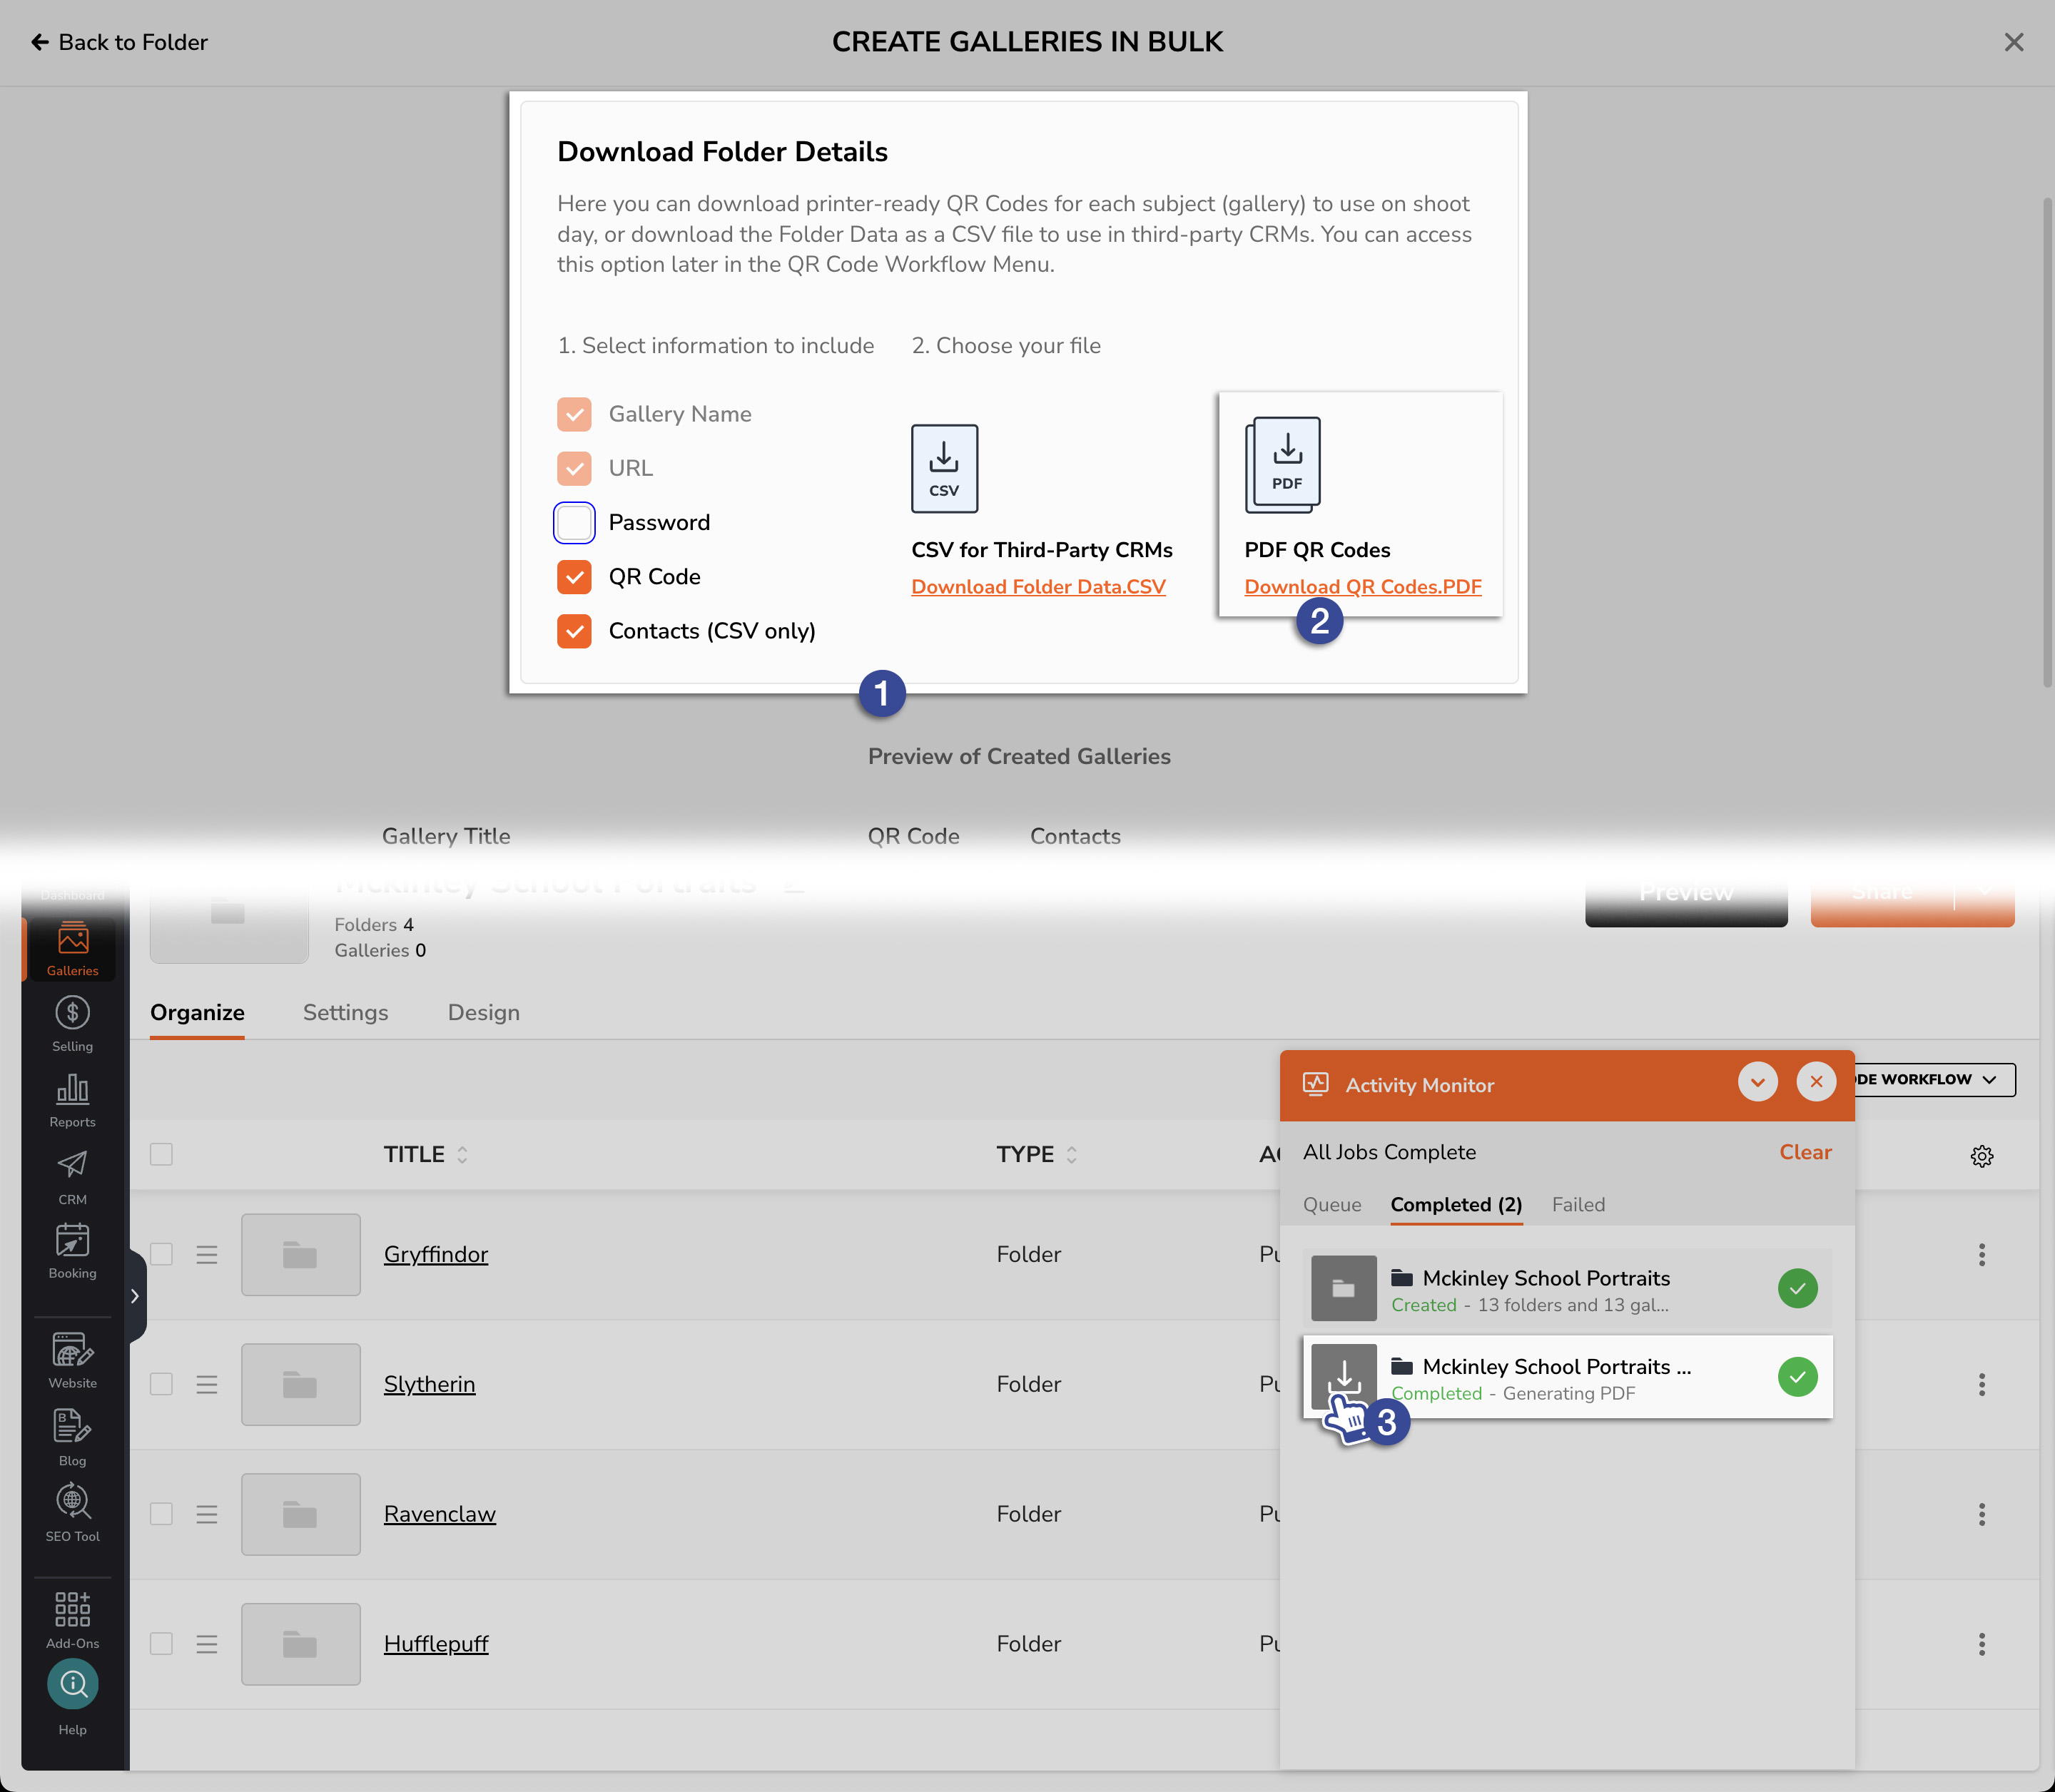Open the three-dot menu for Ravenclaw
Screen dimensions: 2055x1792
(1981, 1514)
